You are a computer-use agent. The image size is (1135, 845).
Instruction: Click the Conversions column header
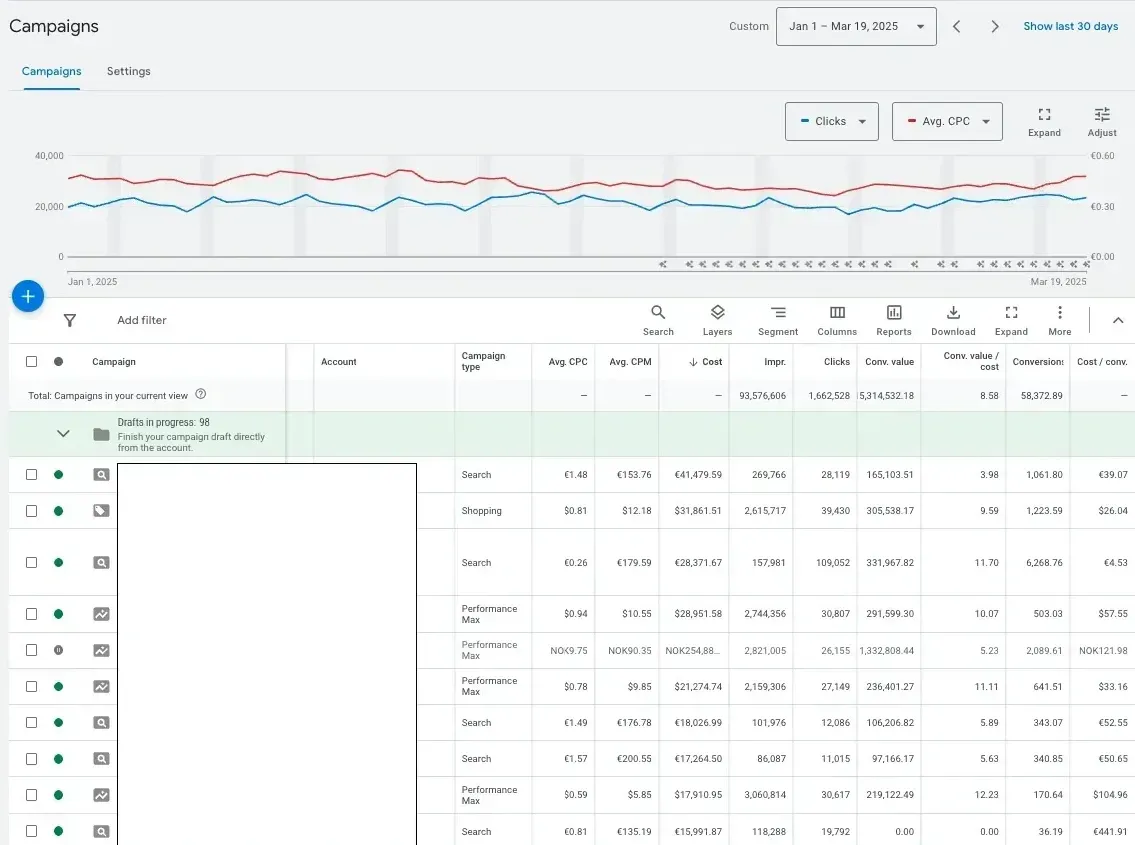coord(1038,361)
